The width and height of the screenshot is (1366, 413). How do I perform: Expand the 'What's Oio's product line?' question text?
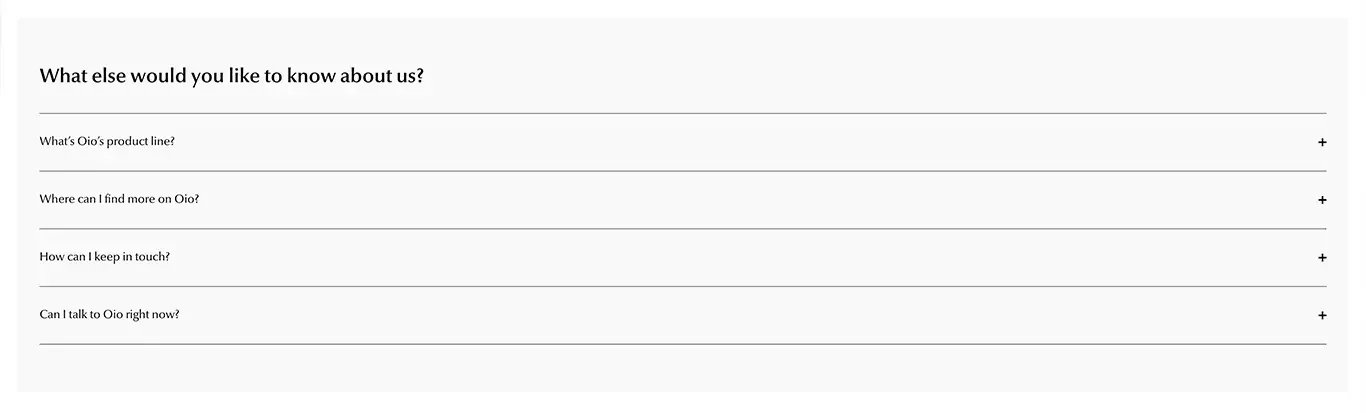click(107, 141)
